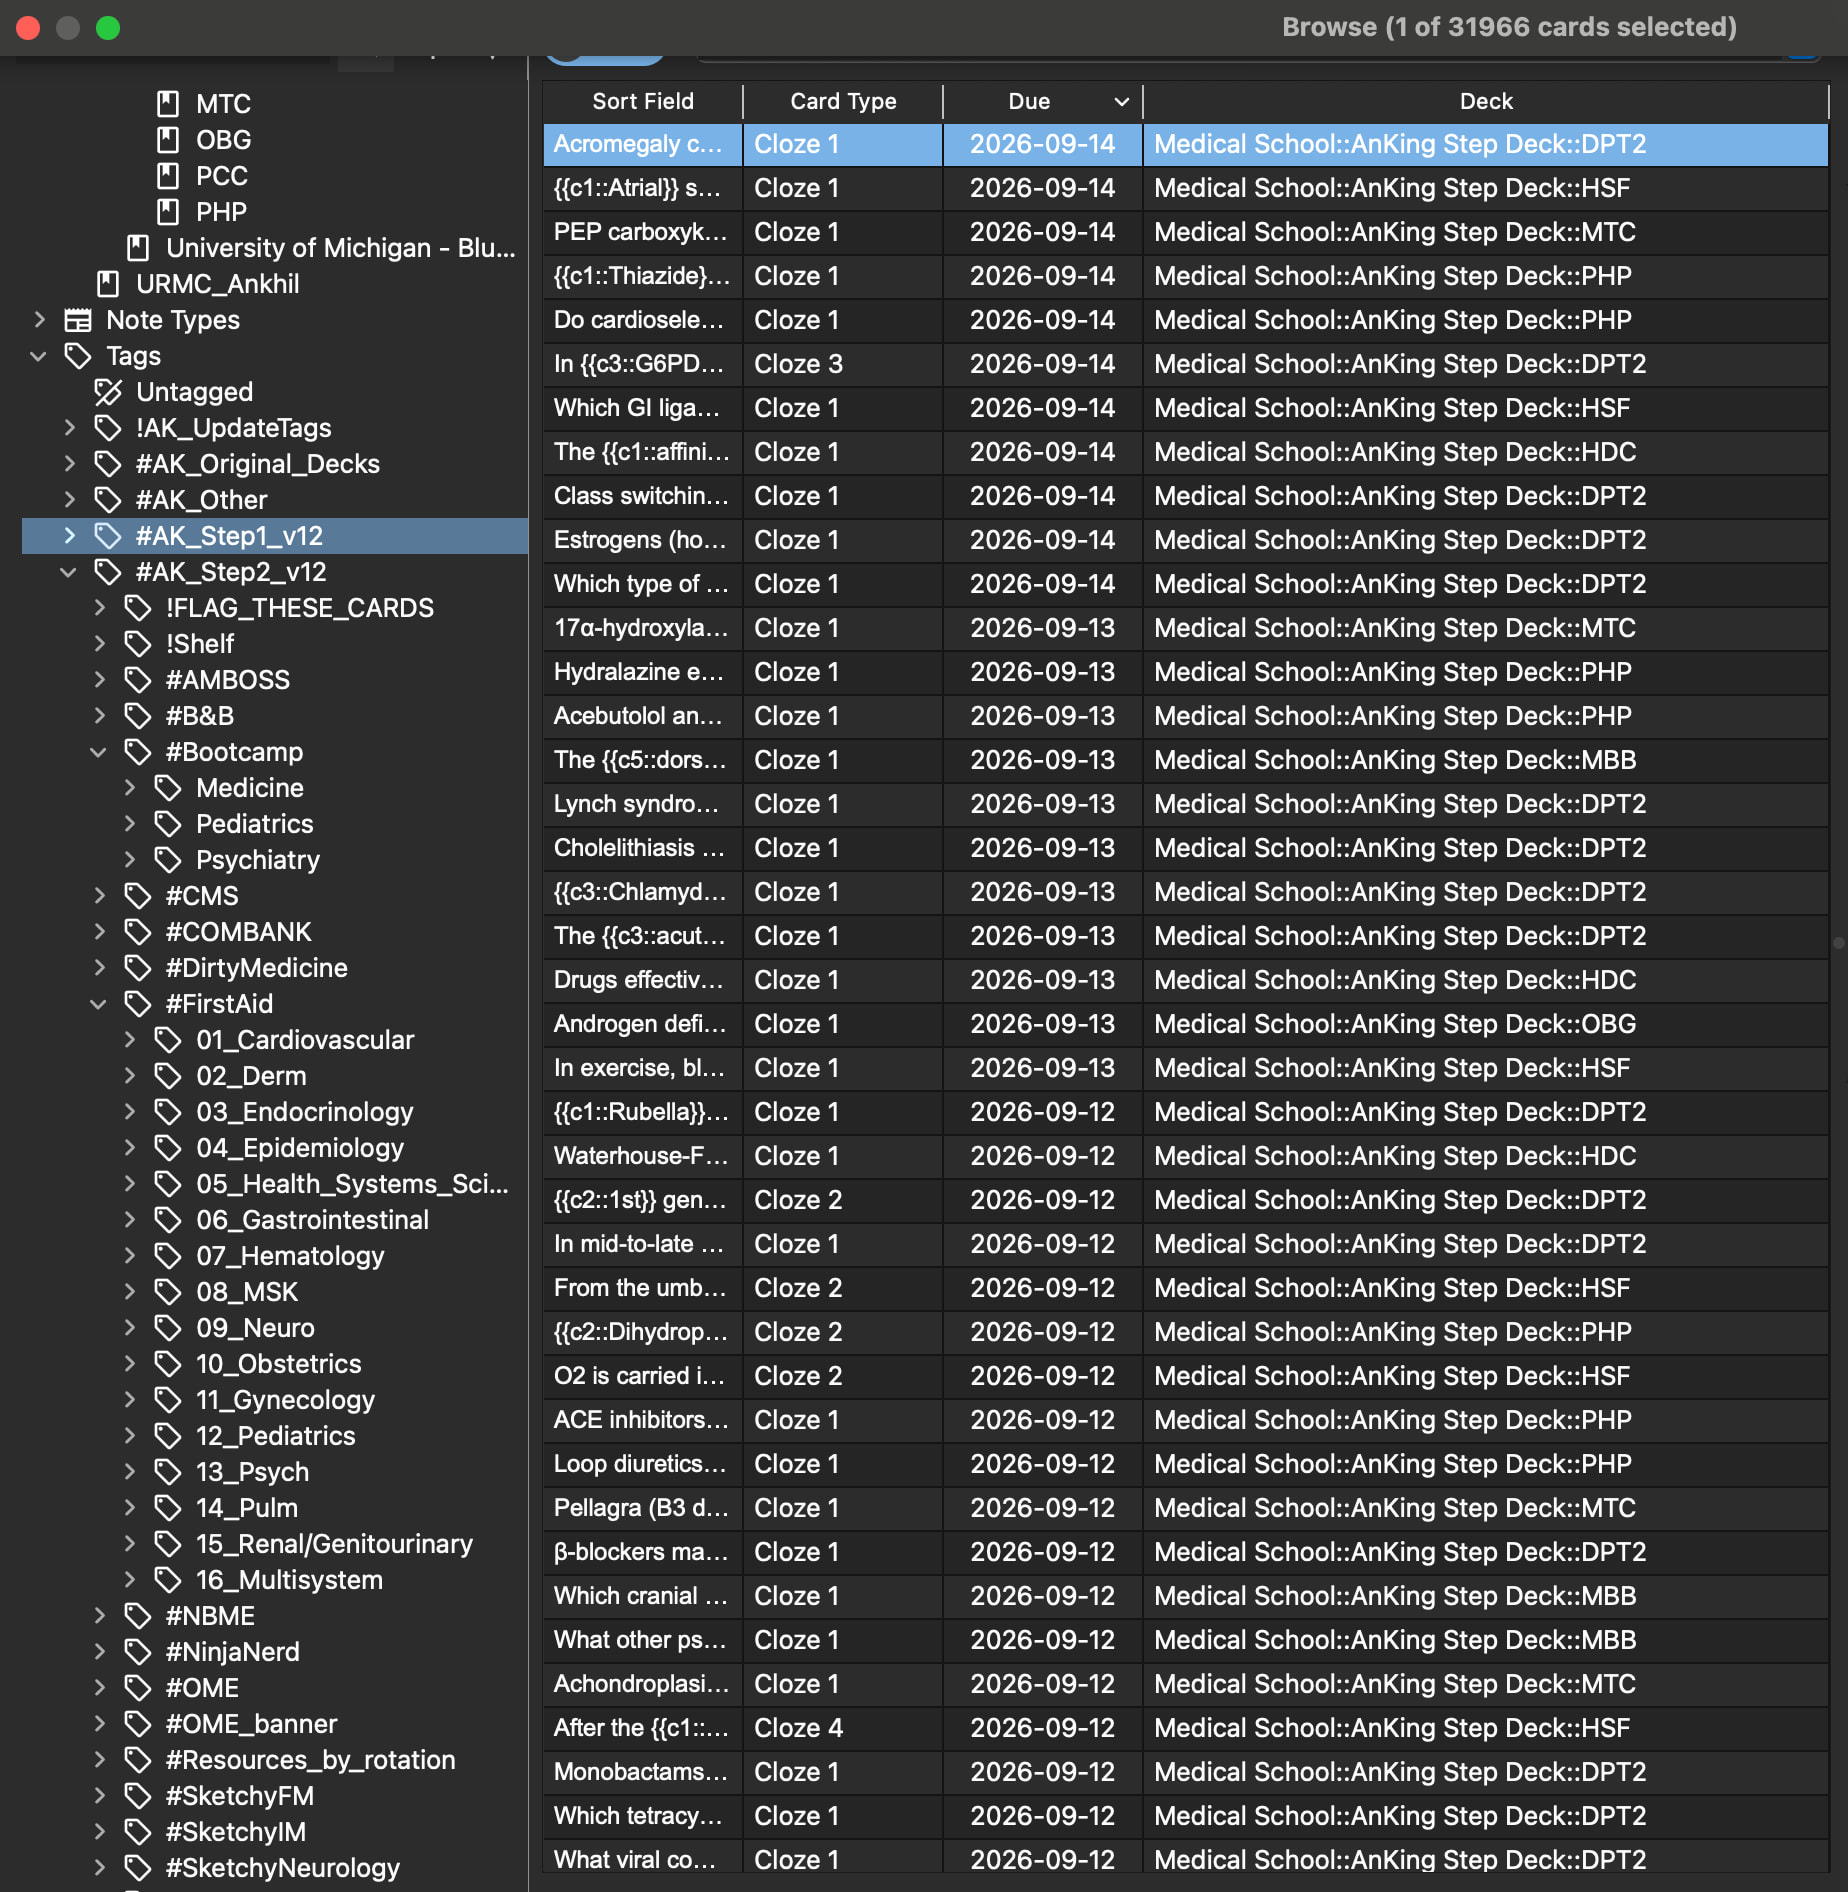The height and width of the screenshot is (1892, 1848).
Task: Click the MTC deck icon
Action: [x=168, y=104]
